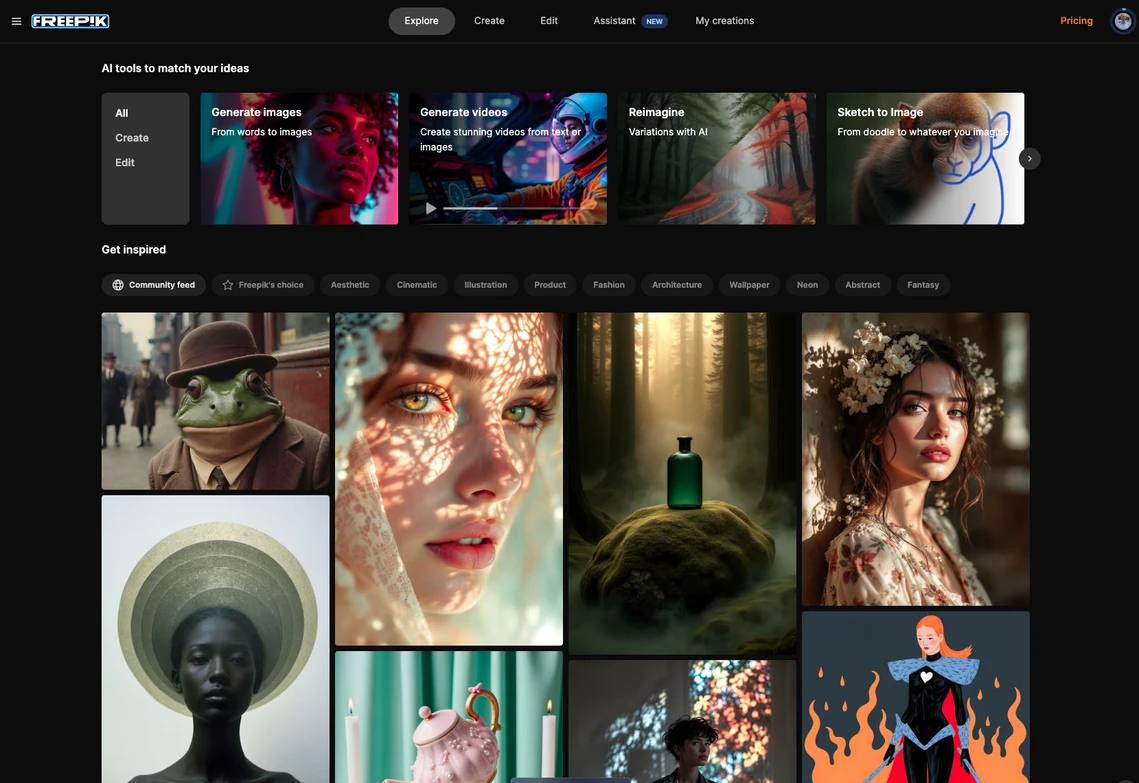Screen dimensions: 1139x783
Task: Open the user profile avatar
Action: pos(1122,21)
